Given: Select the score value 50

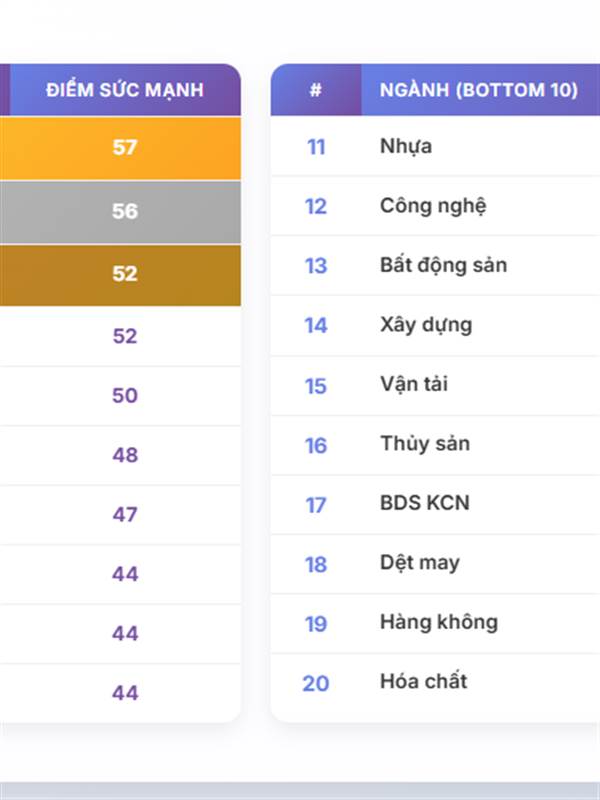Looking at the screenshot, I should tap(124, 395).
